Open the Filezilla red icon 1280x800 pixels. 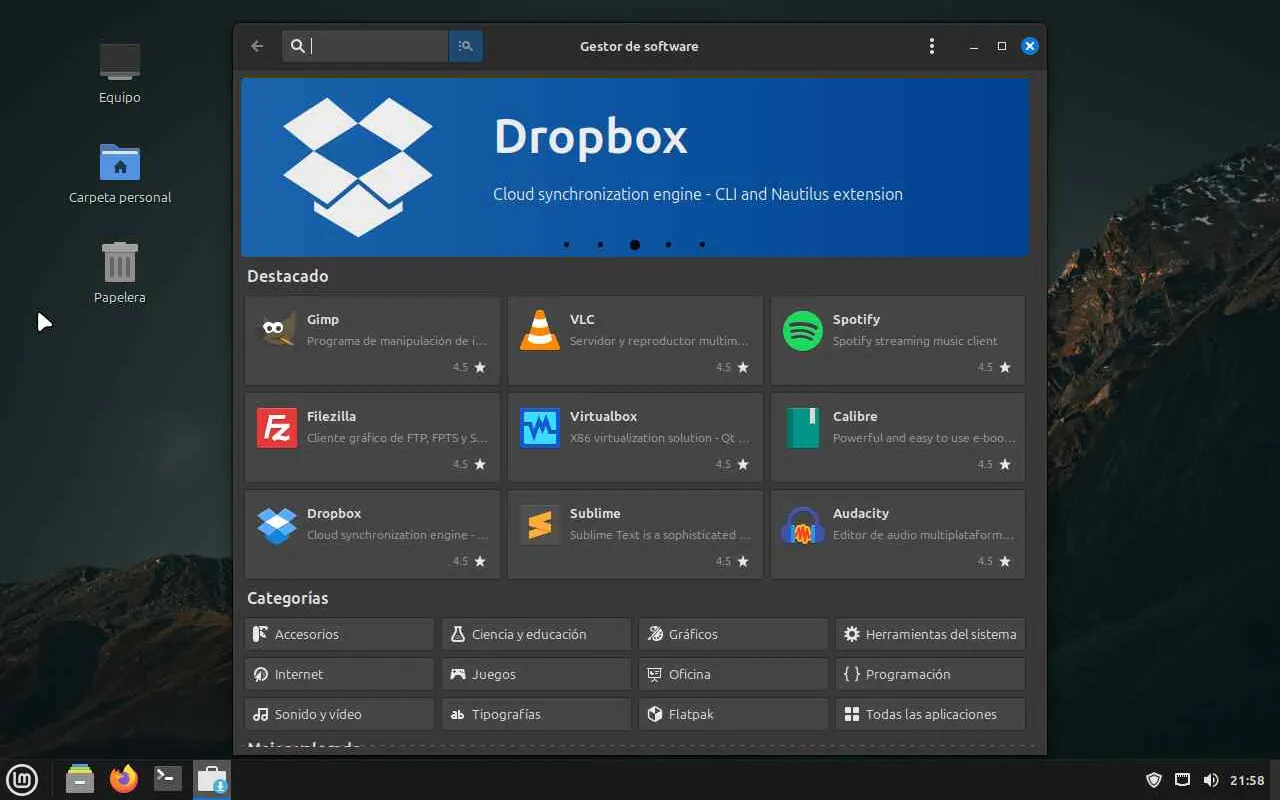[277, 428]
